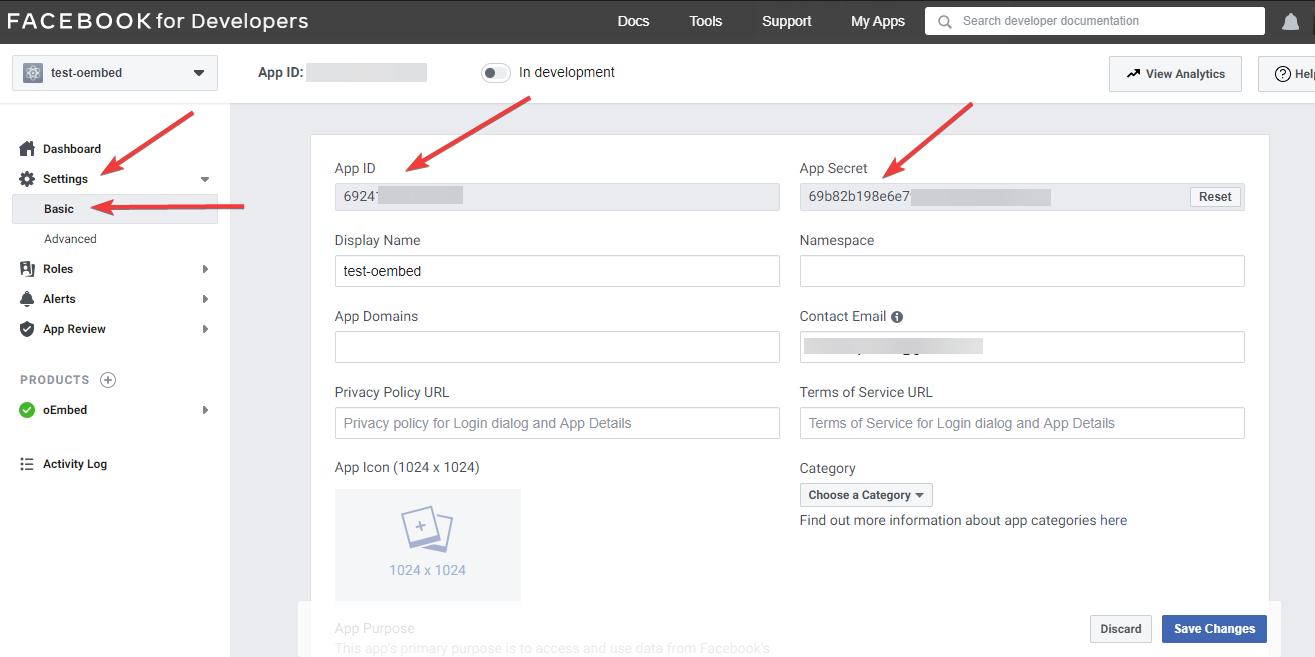Click the Reset App Secret button
The width and height of the screenshot is (1315, 657).
point(1215,197)
